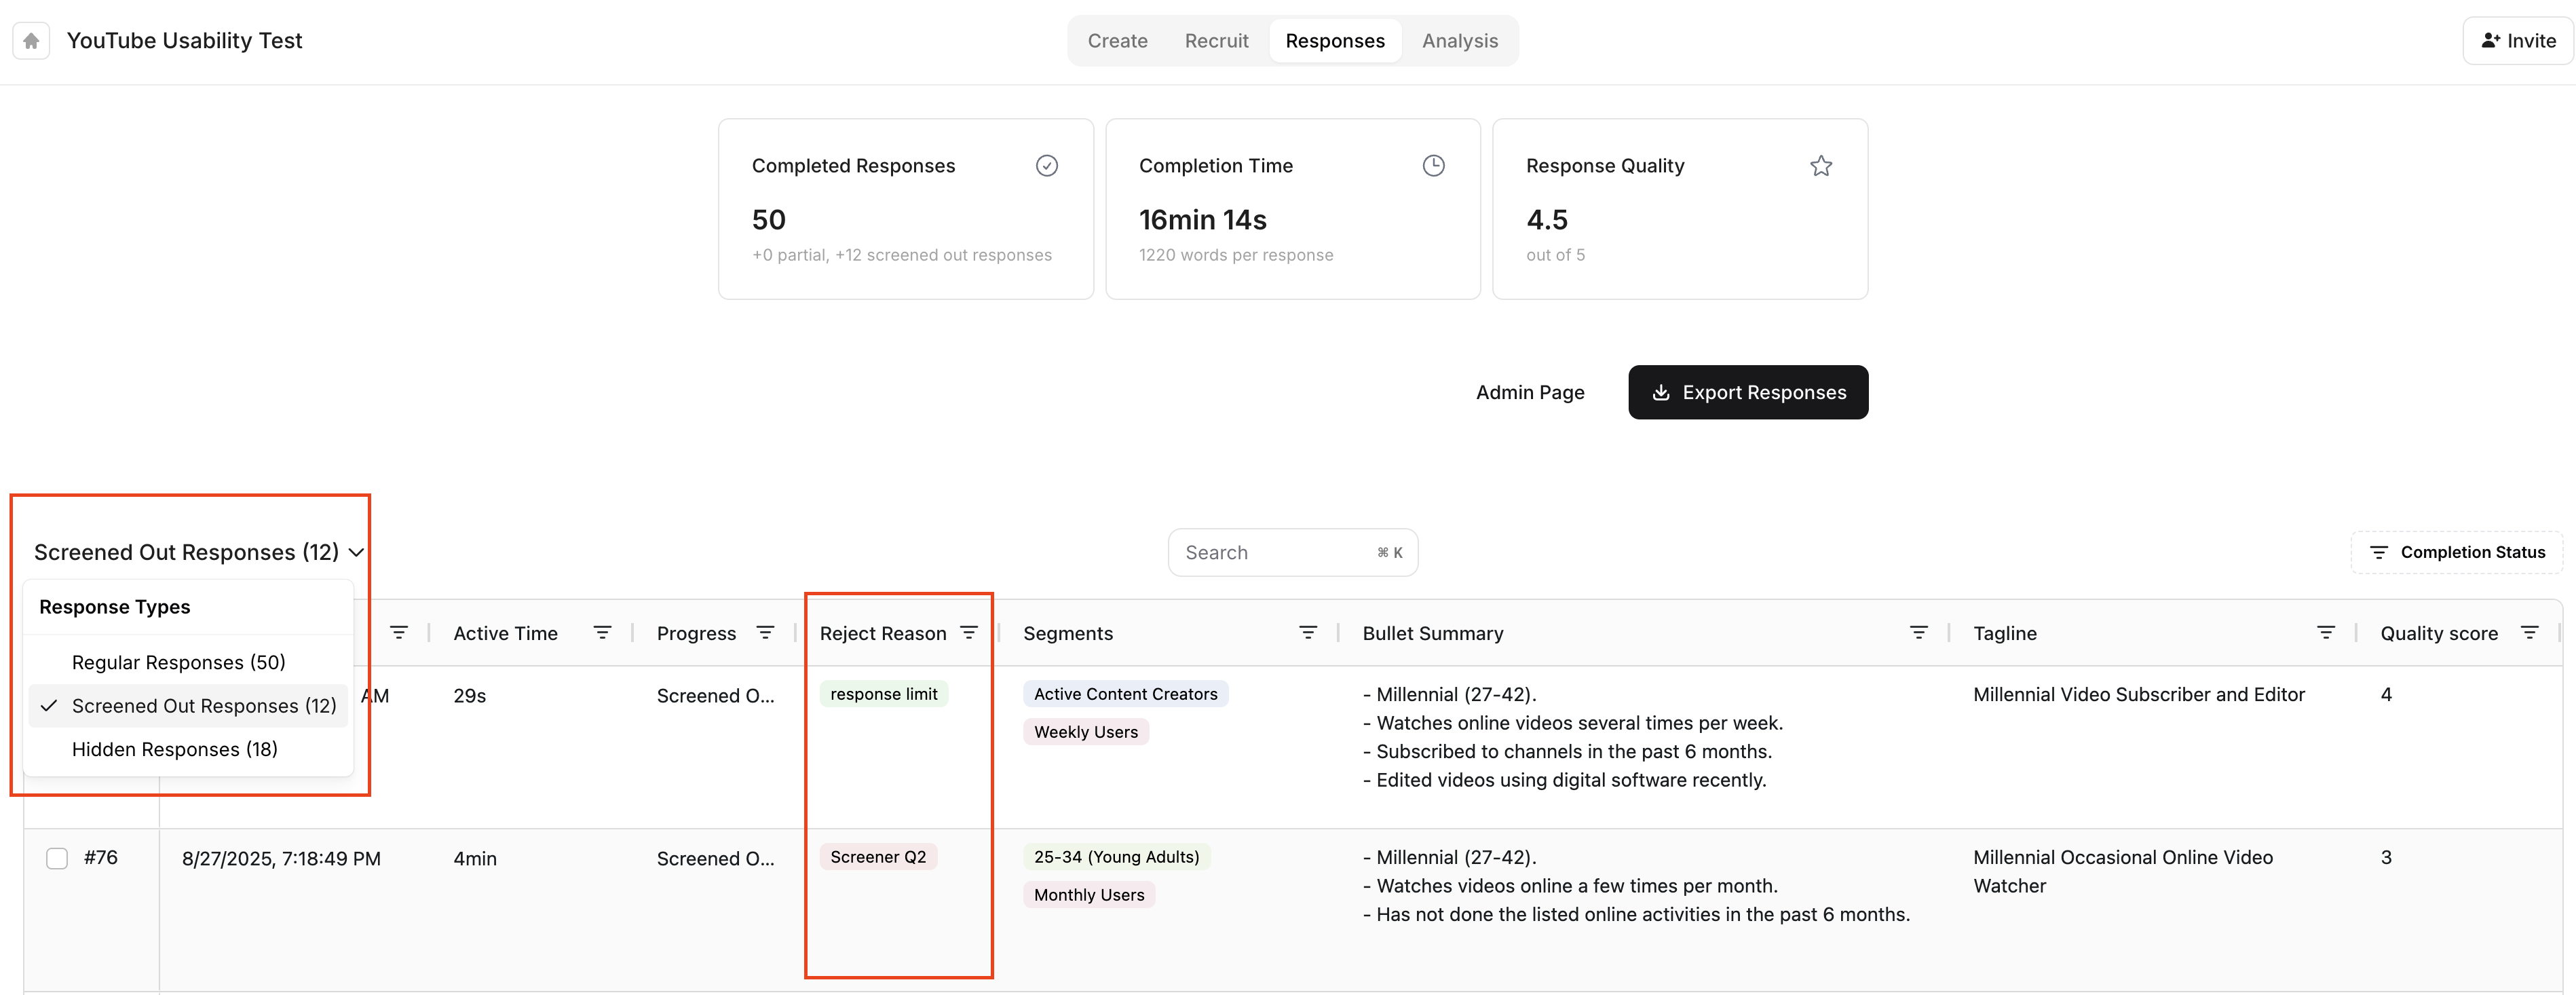Viewport: 2576px width, 995px height.
Task: Click the Reject Reason filter icon
Action: click(968, 633)
